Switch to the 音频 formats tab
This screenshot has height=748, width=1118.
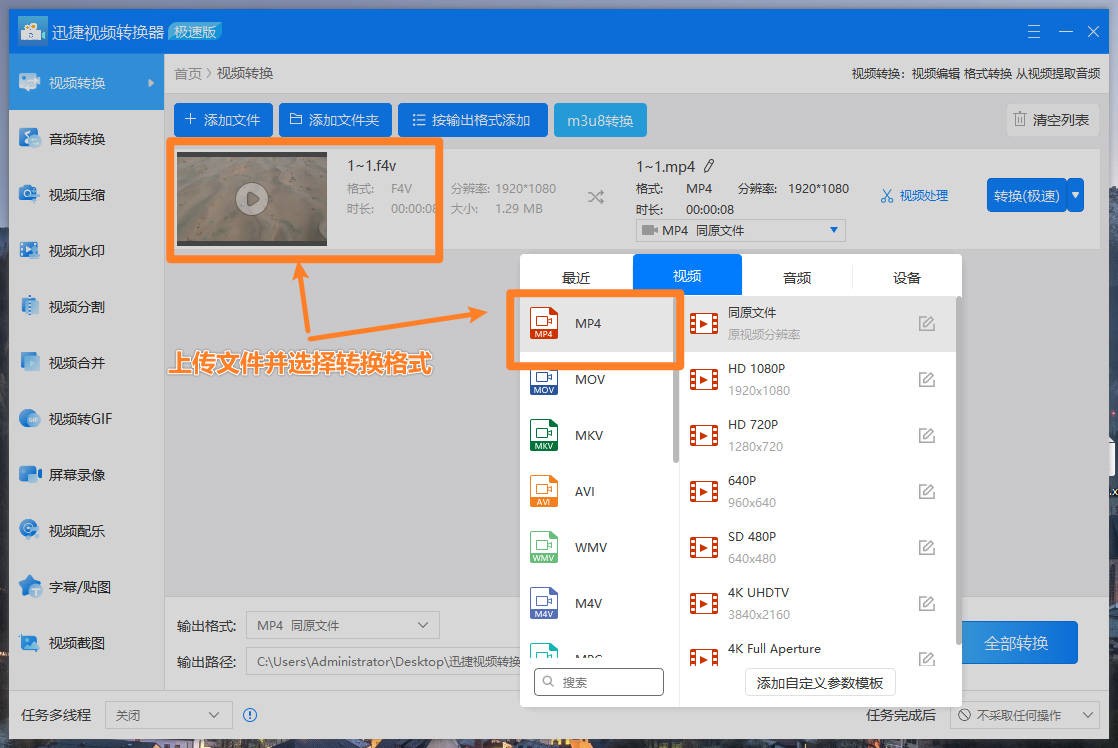[797, 275]
